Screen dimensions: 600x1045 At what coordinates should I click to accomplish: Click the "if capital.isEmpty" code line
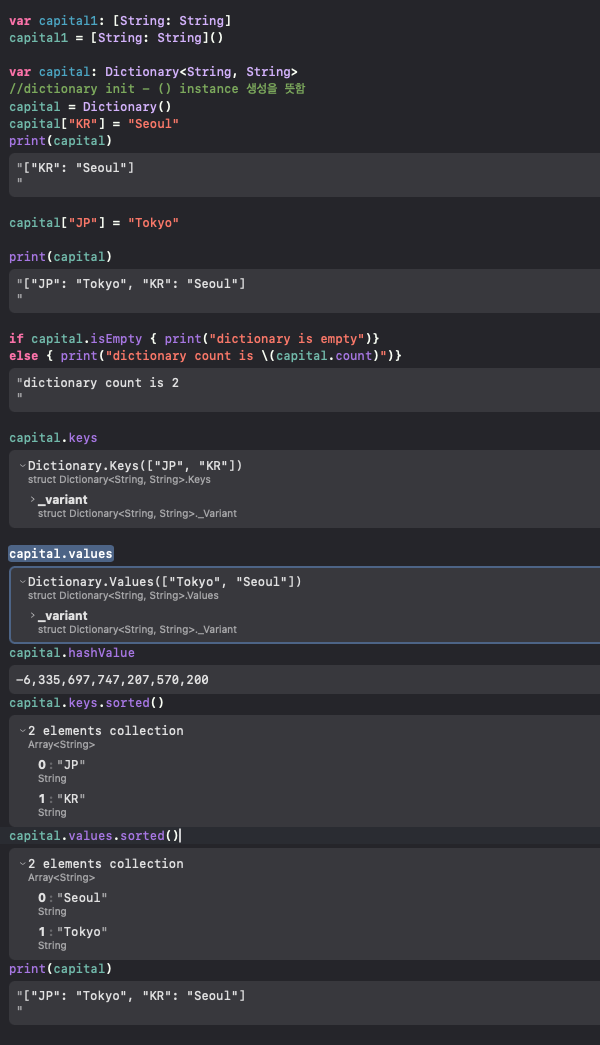point(194,339)
